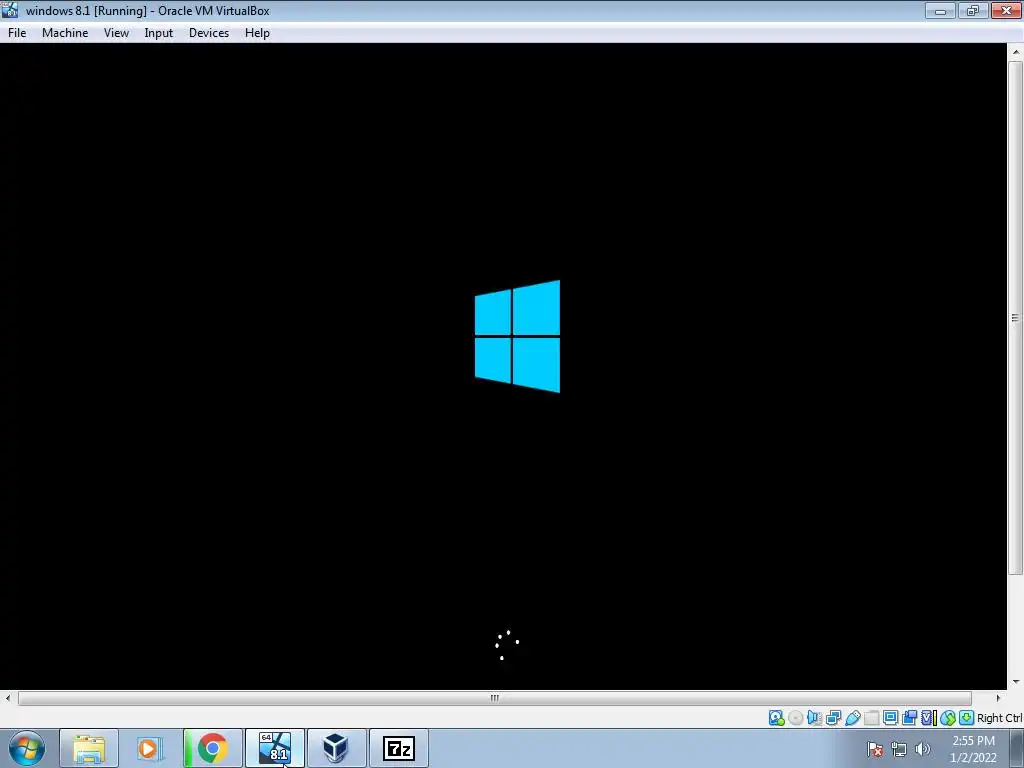Click the network tray icon
The width and height of the screenshot is (1024, 768).
pyautogui.click(x=899, y=749)
